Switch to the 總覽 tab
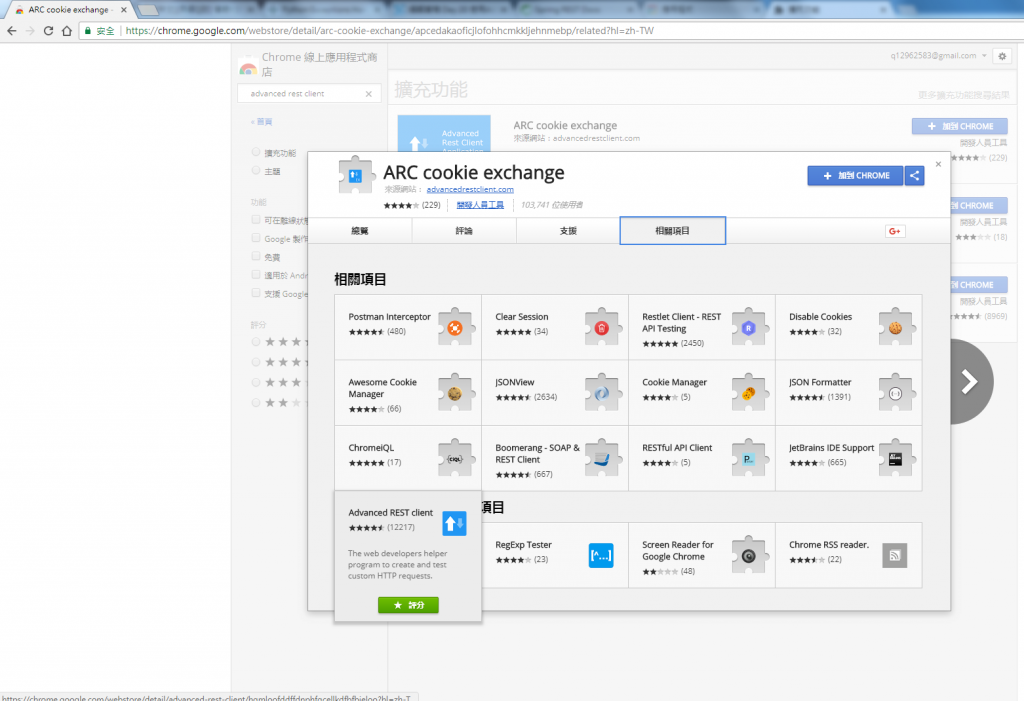 coord(360,231)
